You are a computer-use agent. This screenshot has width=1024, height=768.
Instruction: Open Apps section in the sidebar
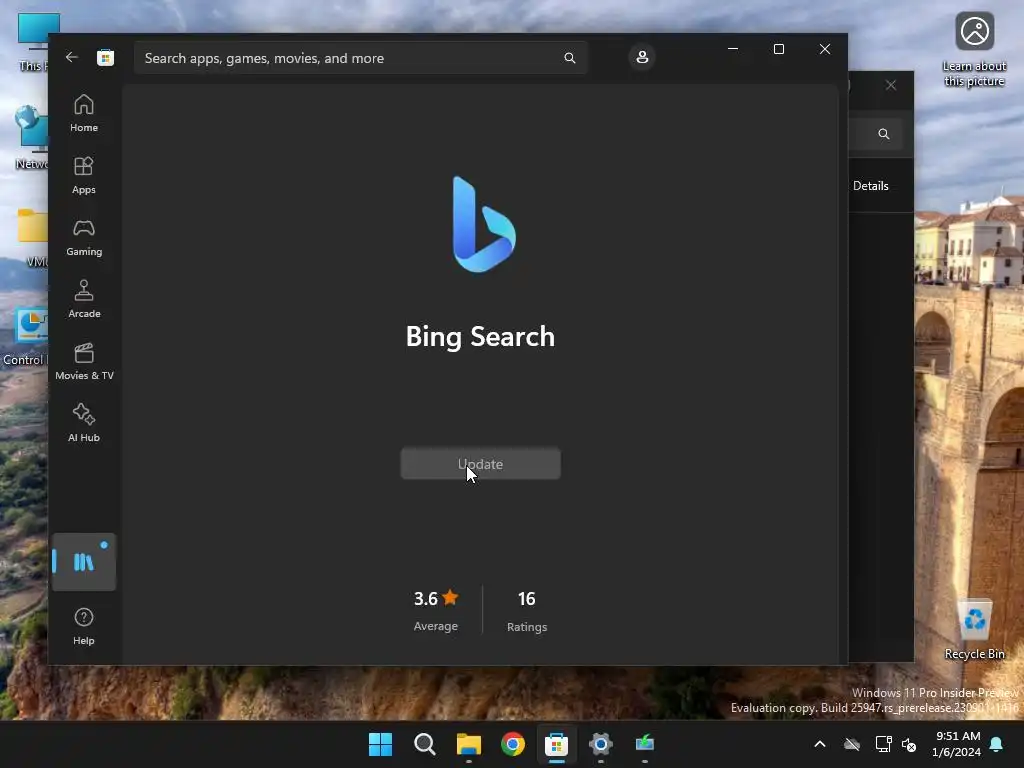pyautogui.click(x=84, y=175)
